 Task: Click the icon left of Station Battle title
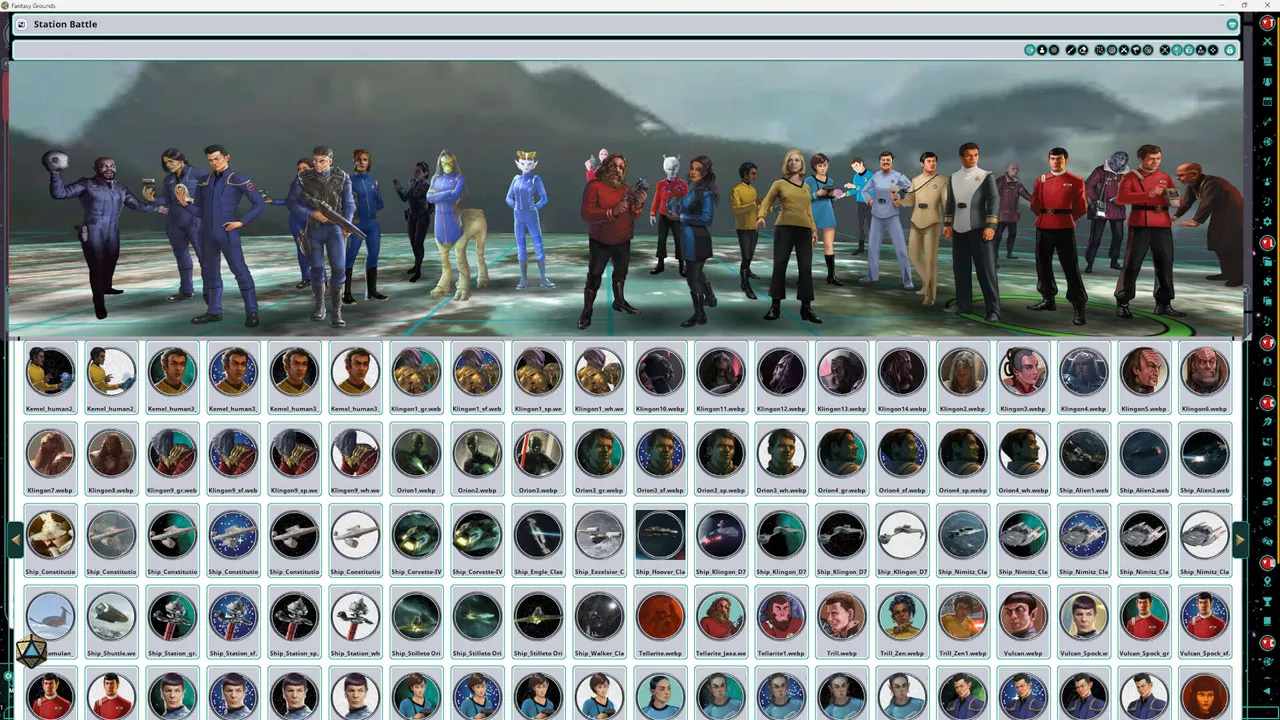tap(21, 24)
